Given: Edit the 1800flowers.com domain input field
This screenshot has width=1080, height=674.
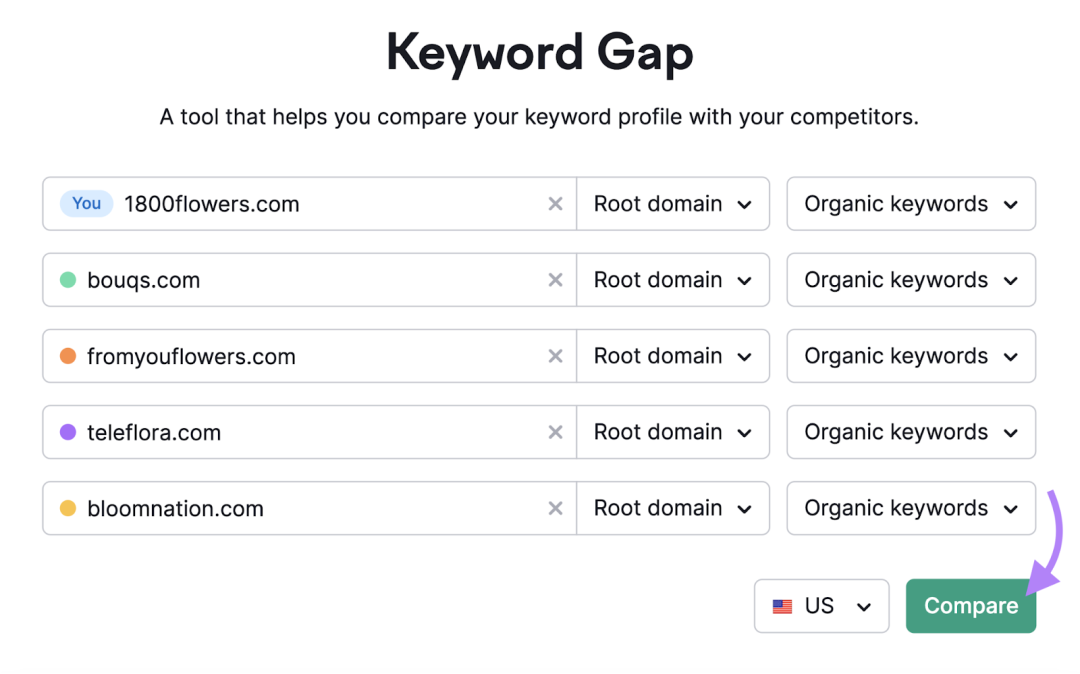Looking at the screenshot, I should pos(331,204).
